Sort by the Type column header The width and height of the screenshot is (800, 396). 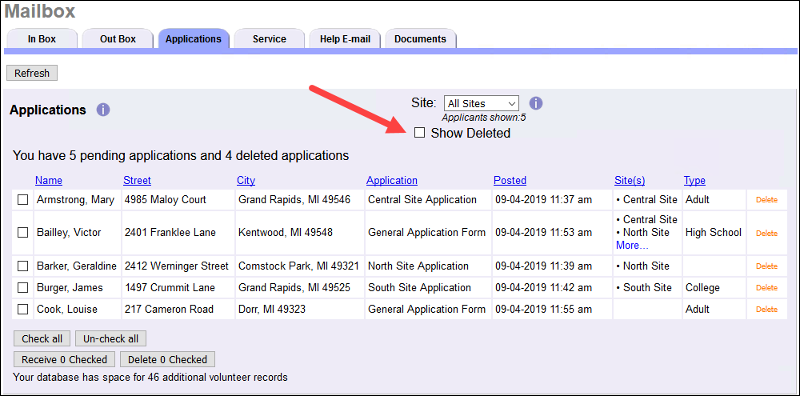coord(694,180)
